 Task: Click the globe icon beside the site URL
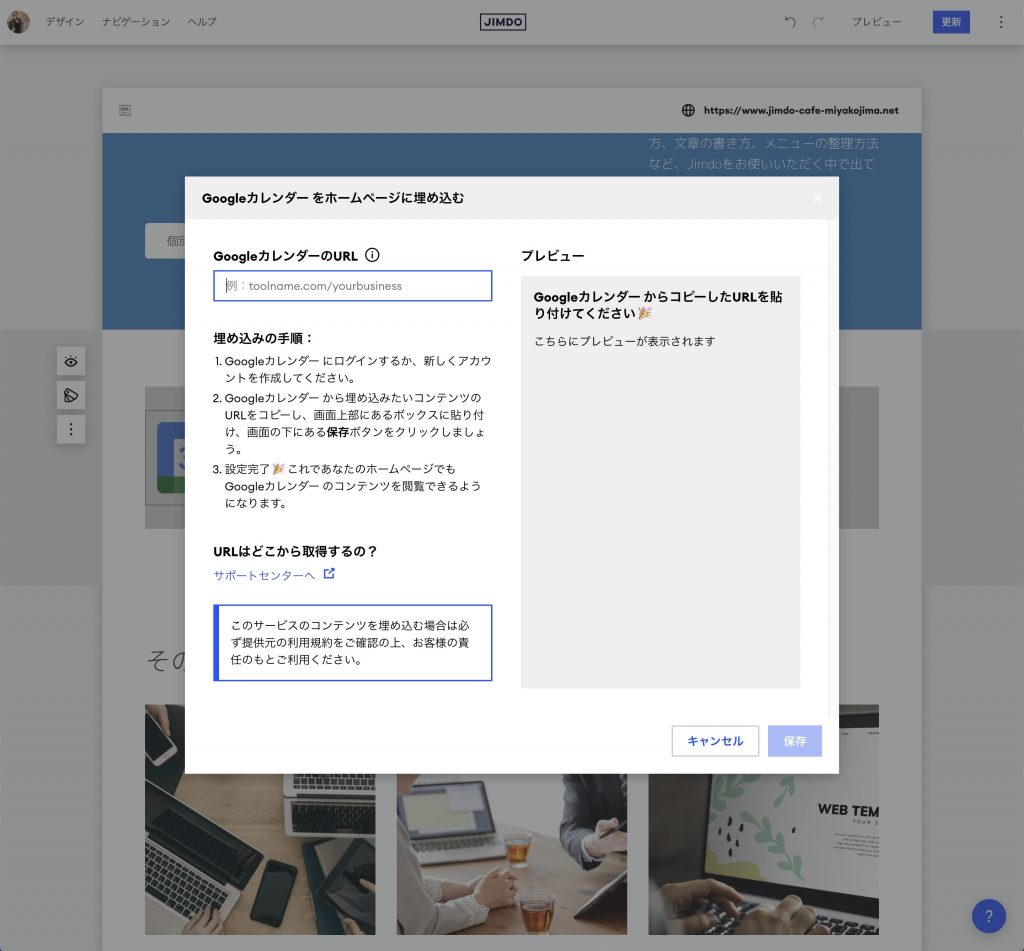coord(688,110)
